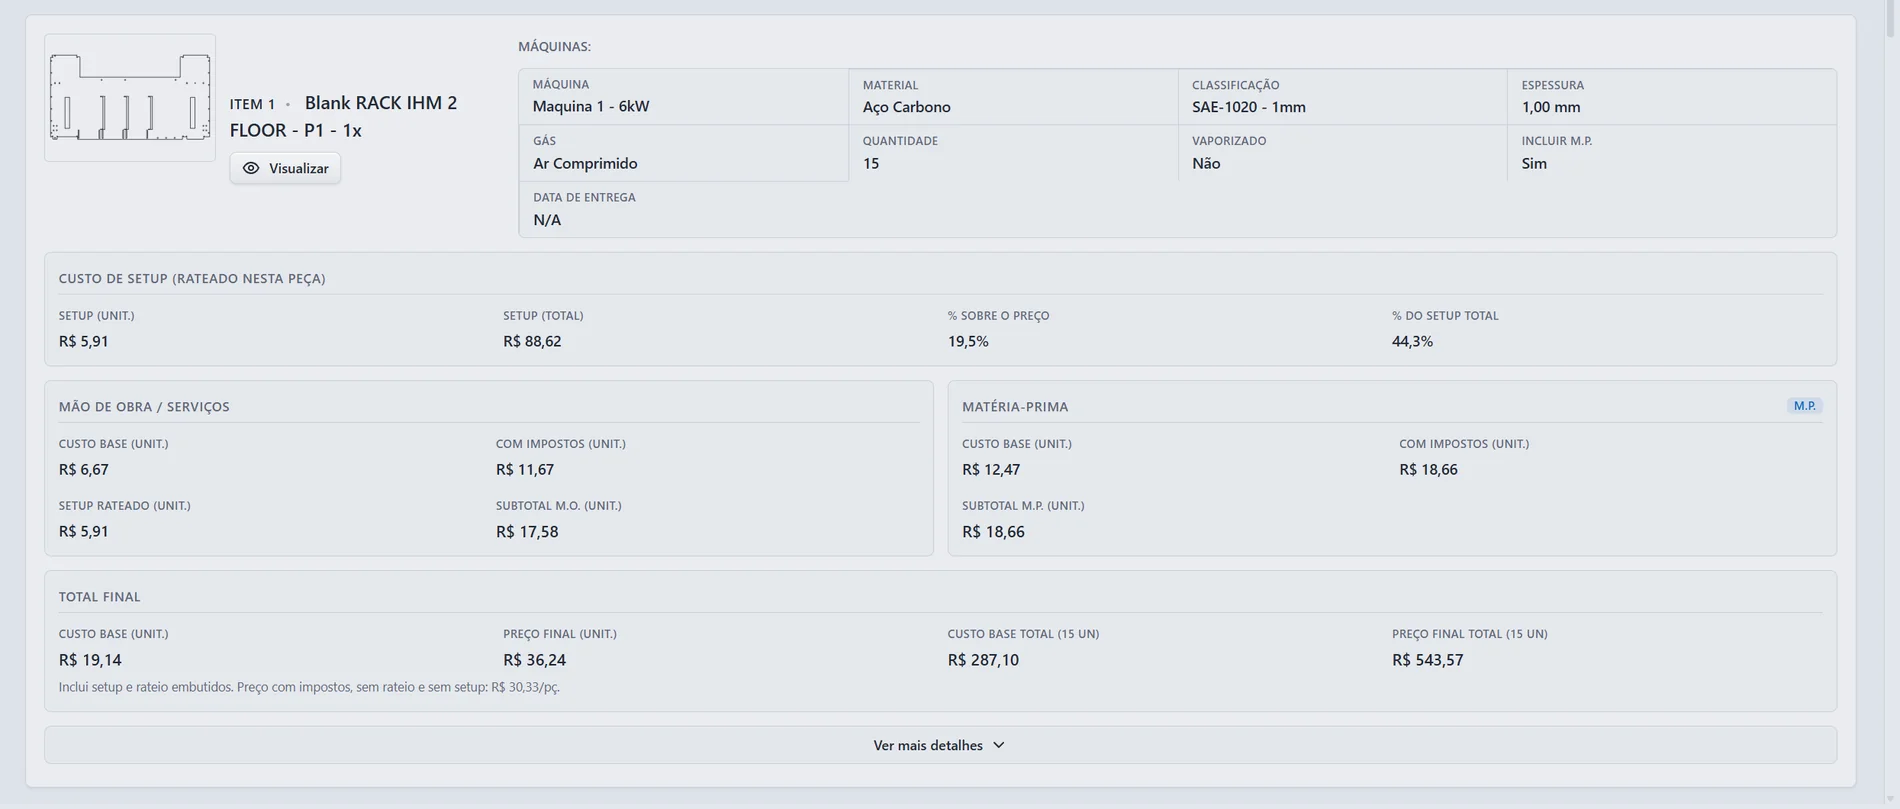
Task: Click the Total Final section heading
Action: click(x=99, y=597)
